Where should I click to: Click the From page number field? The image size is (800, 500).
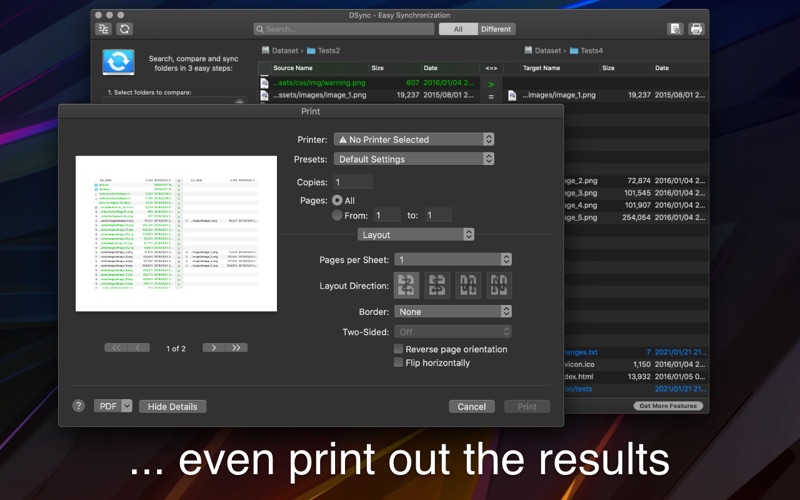[x=387, y=215]
